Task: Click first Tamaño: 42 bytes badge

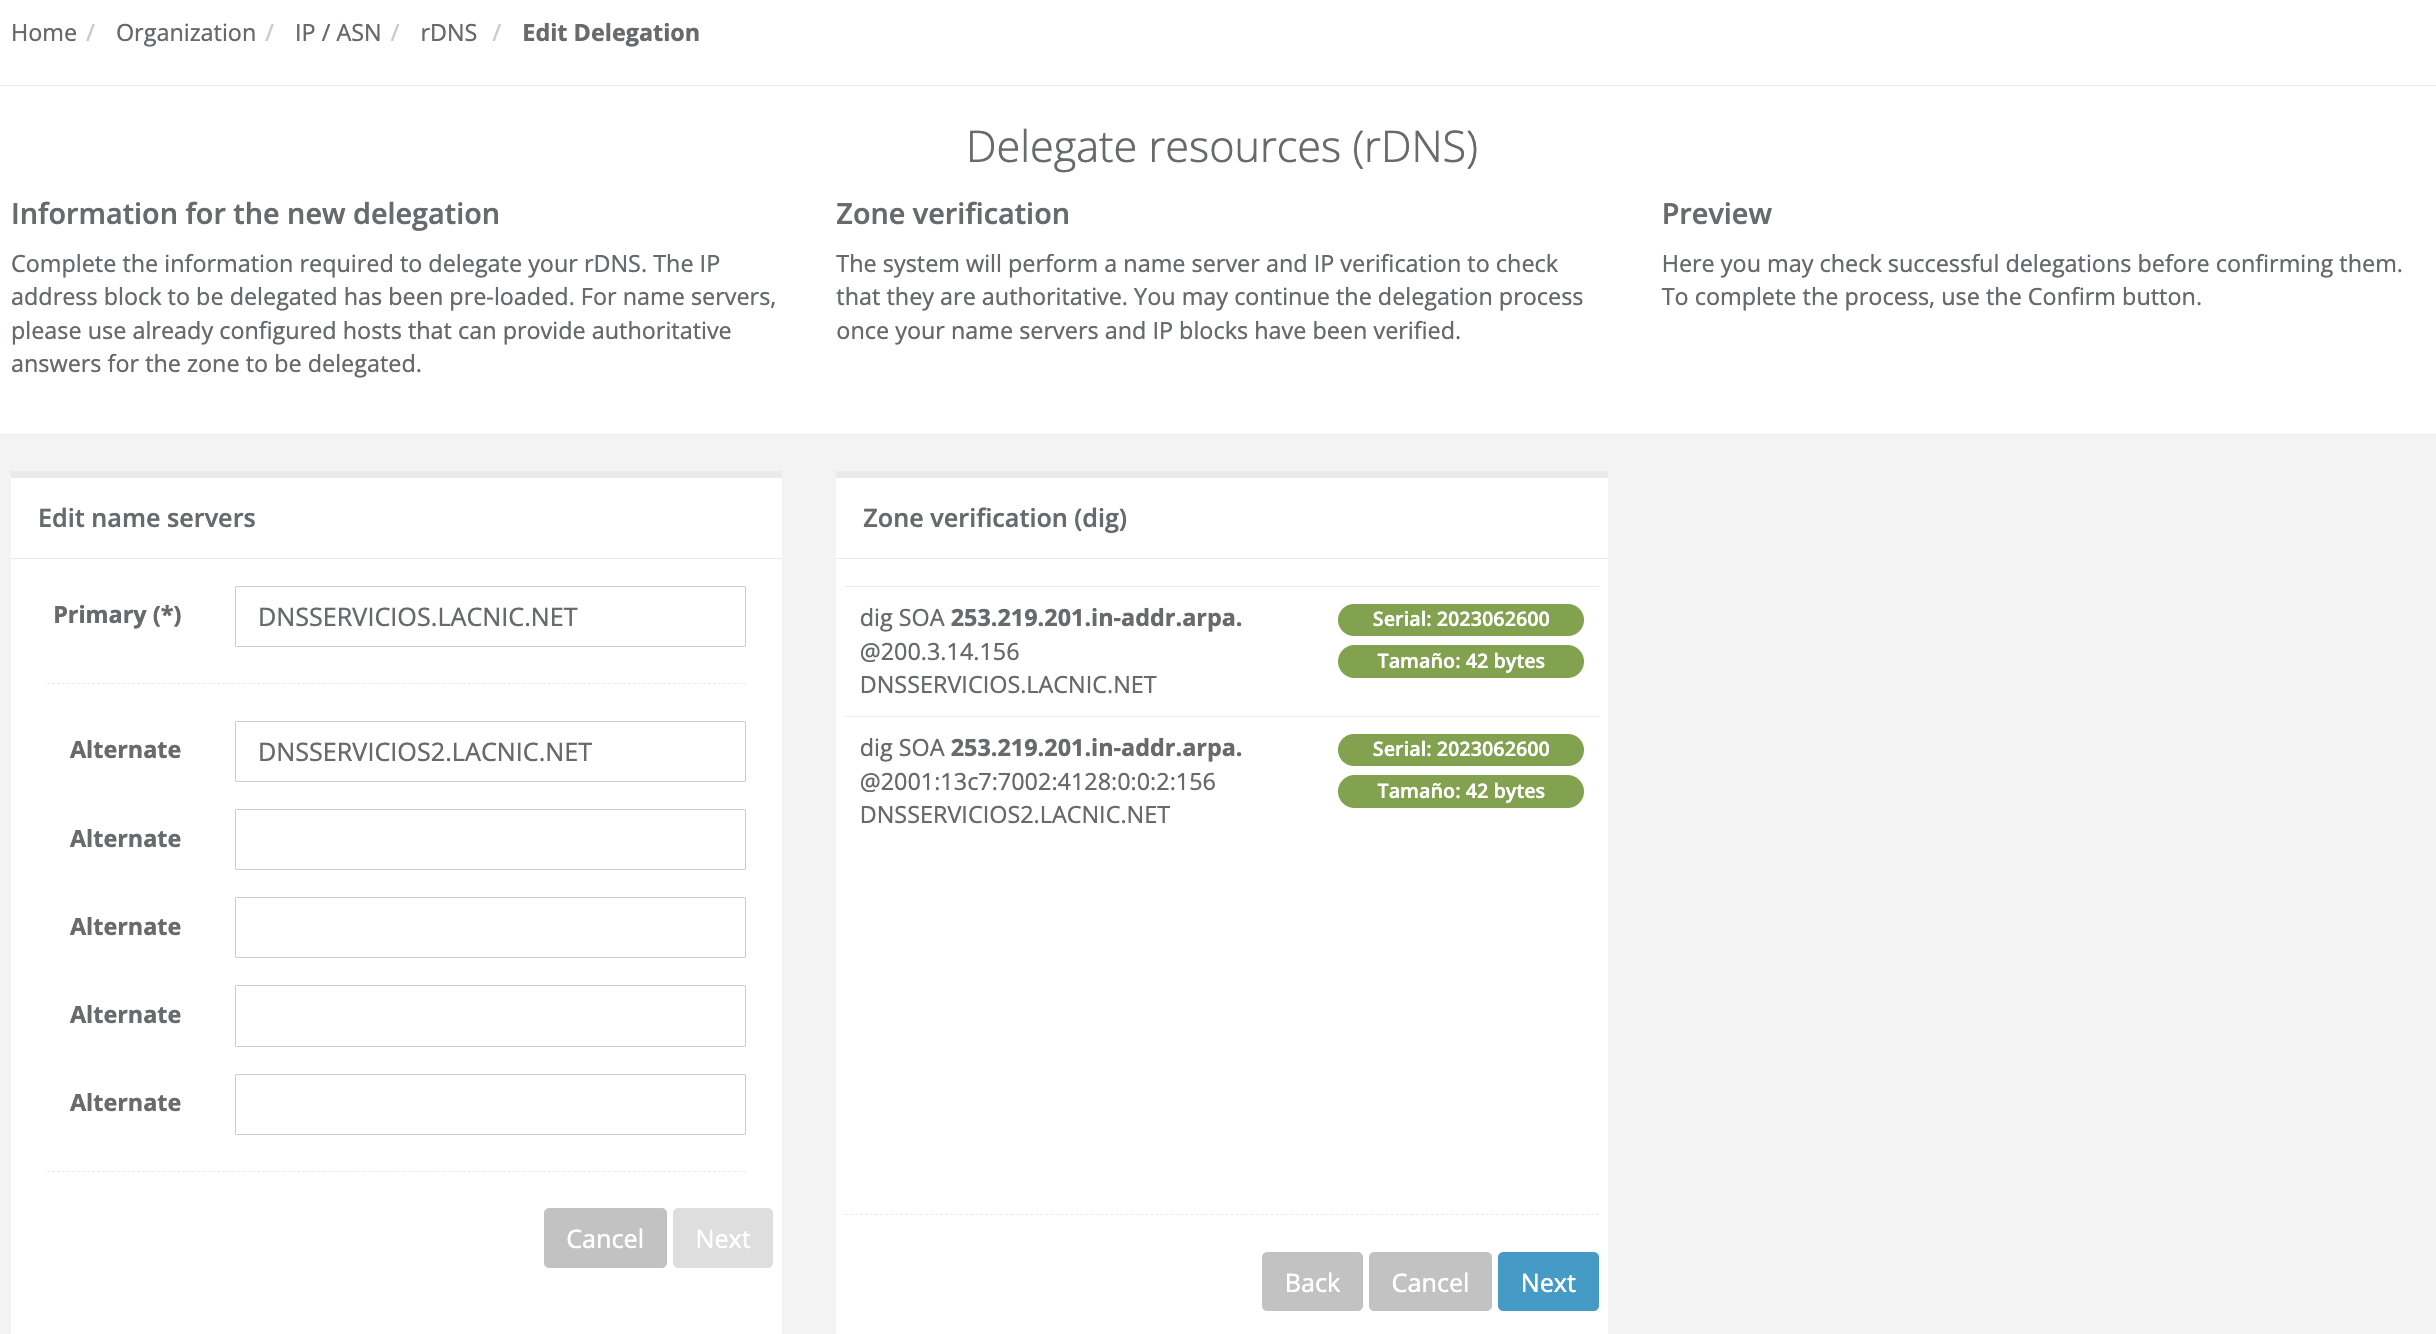Action: [1460, 661]
